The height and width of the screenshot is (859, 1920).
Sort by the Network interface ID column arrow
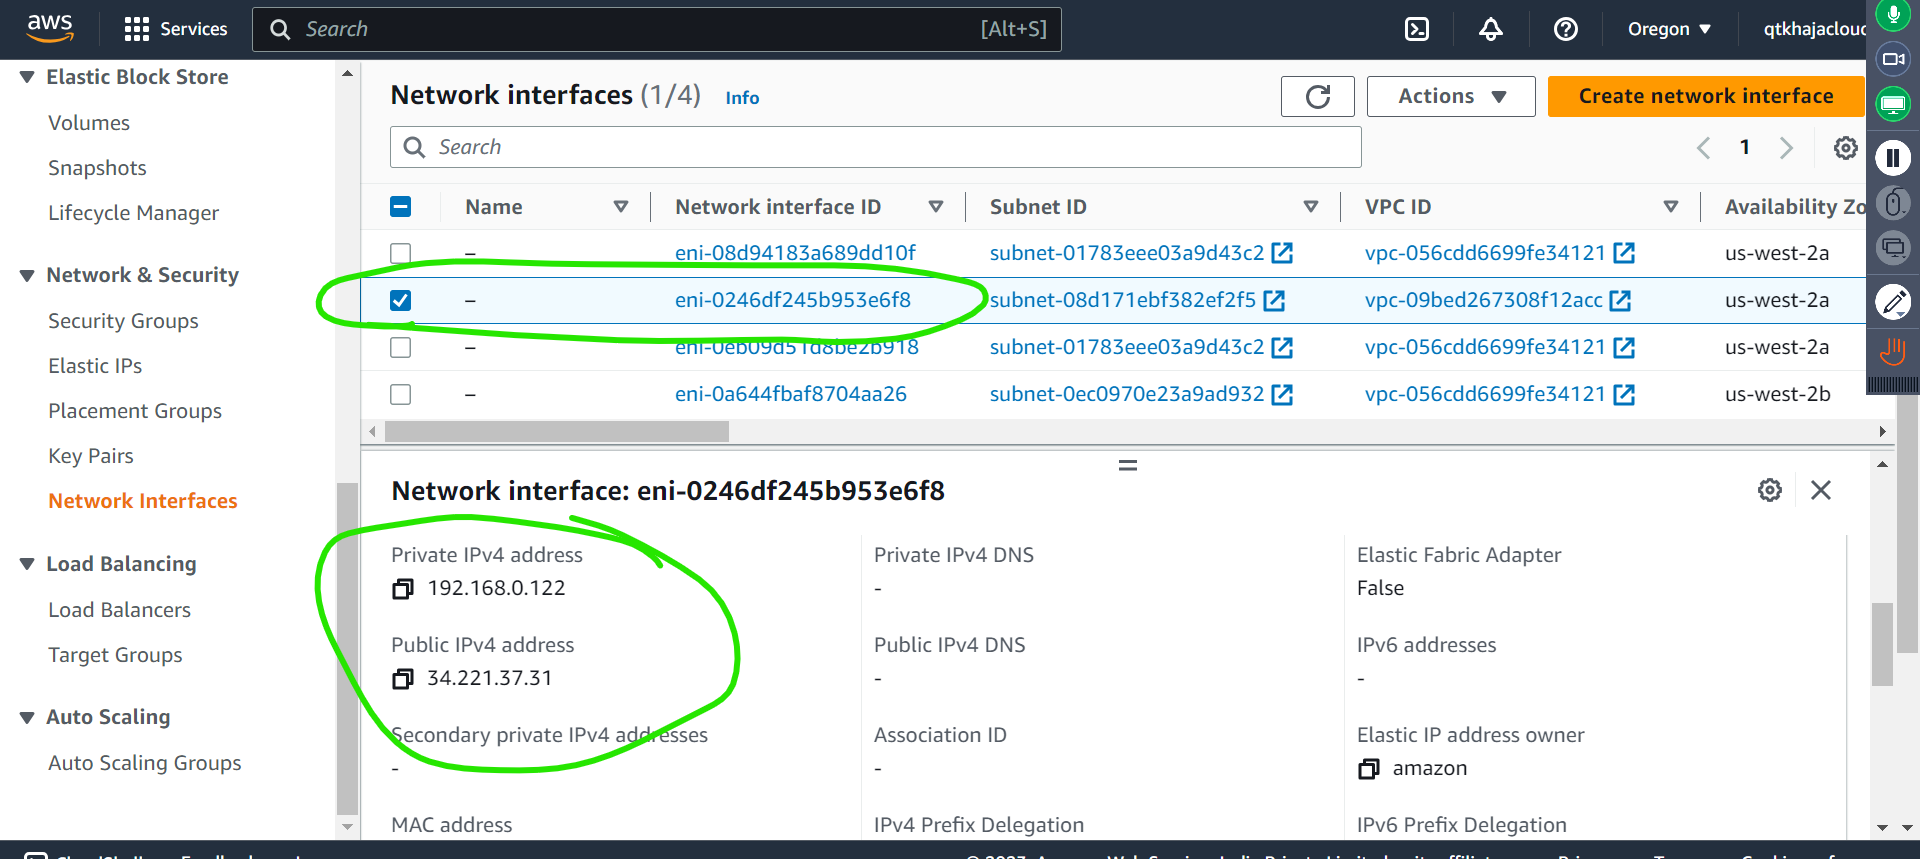coord(936,207)
